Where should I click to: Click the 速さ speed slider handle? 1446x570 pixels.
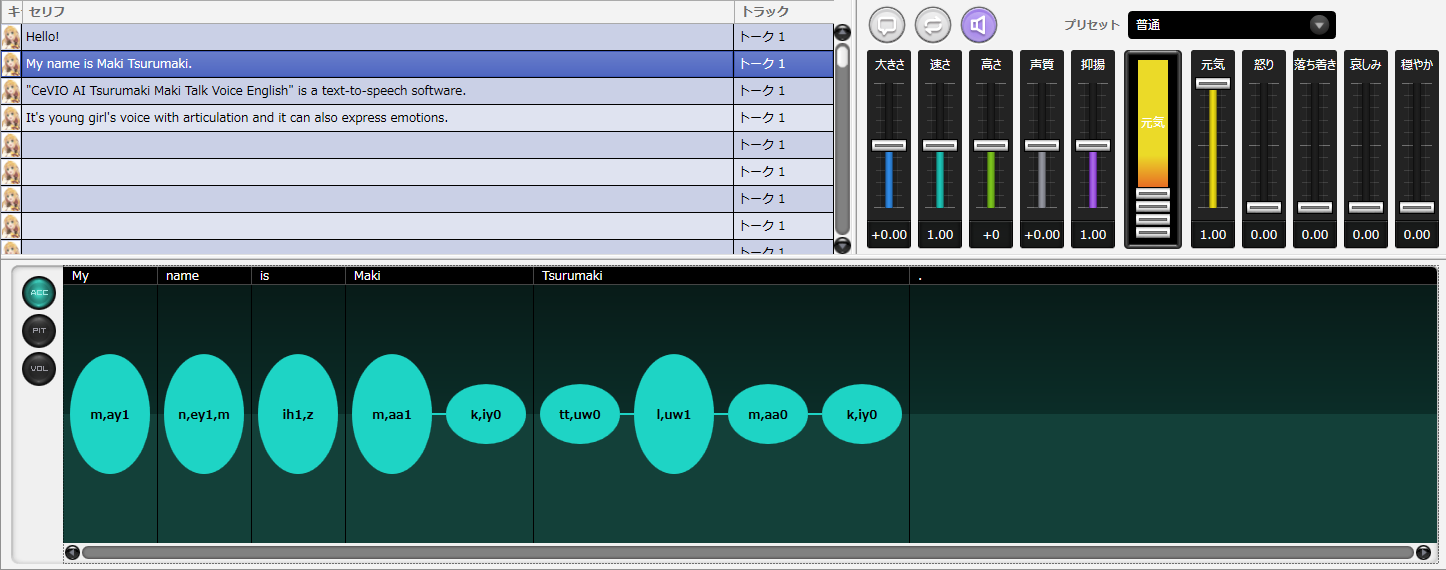point(940,145)
